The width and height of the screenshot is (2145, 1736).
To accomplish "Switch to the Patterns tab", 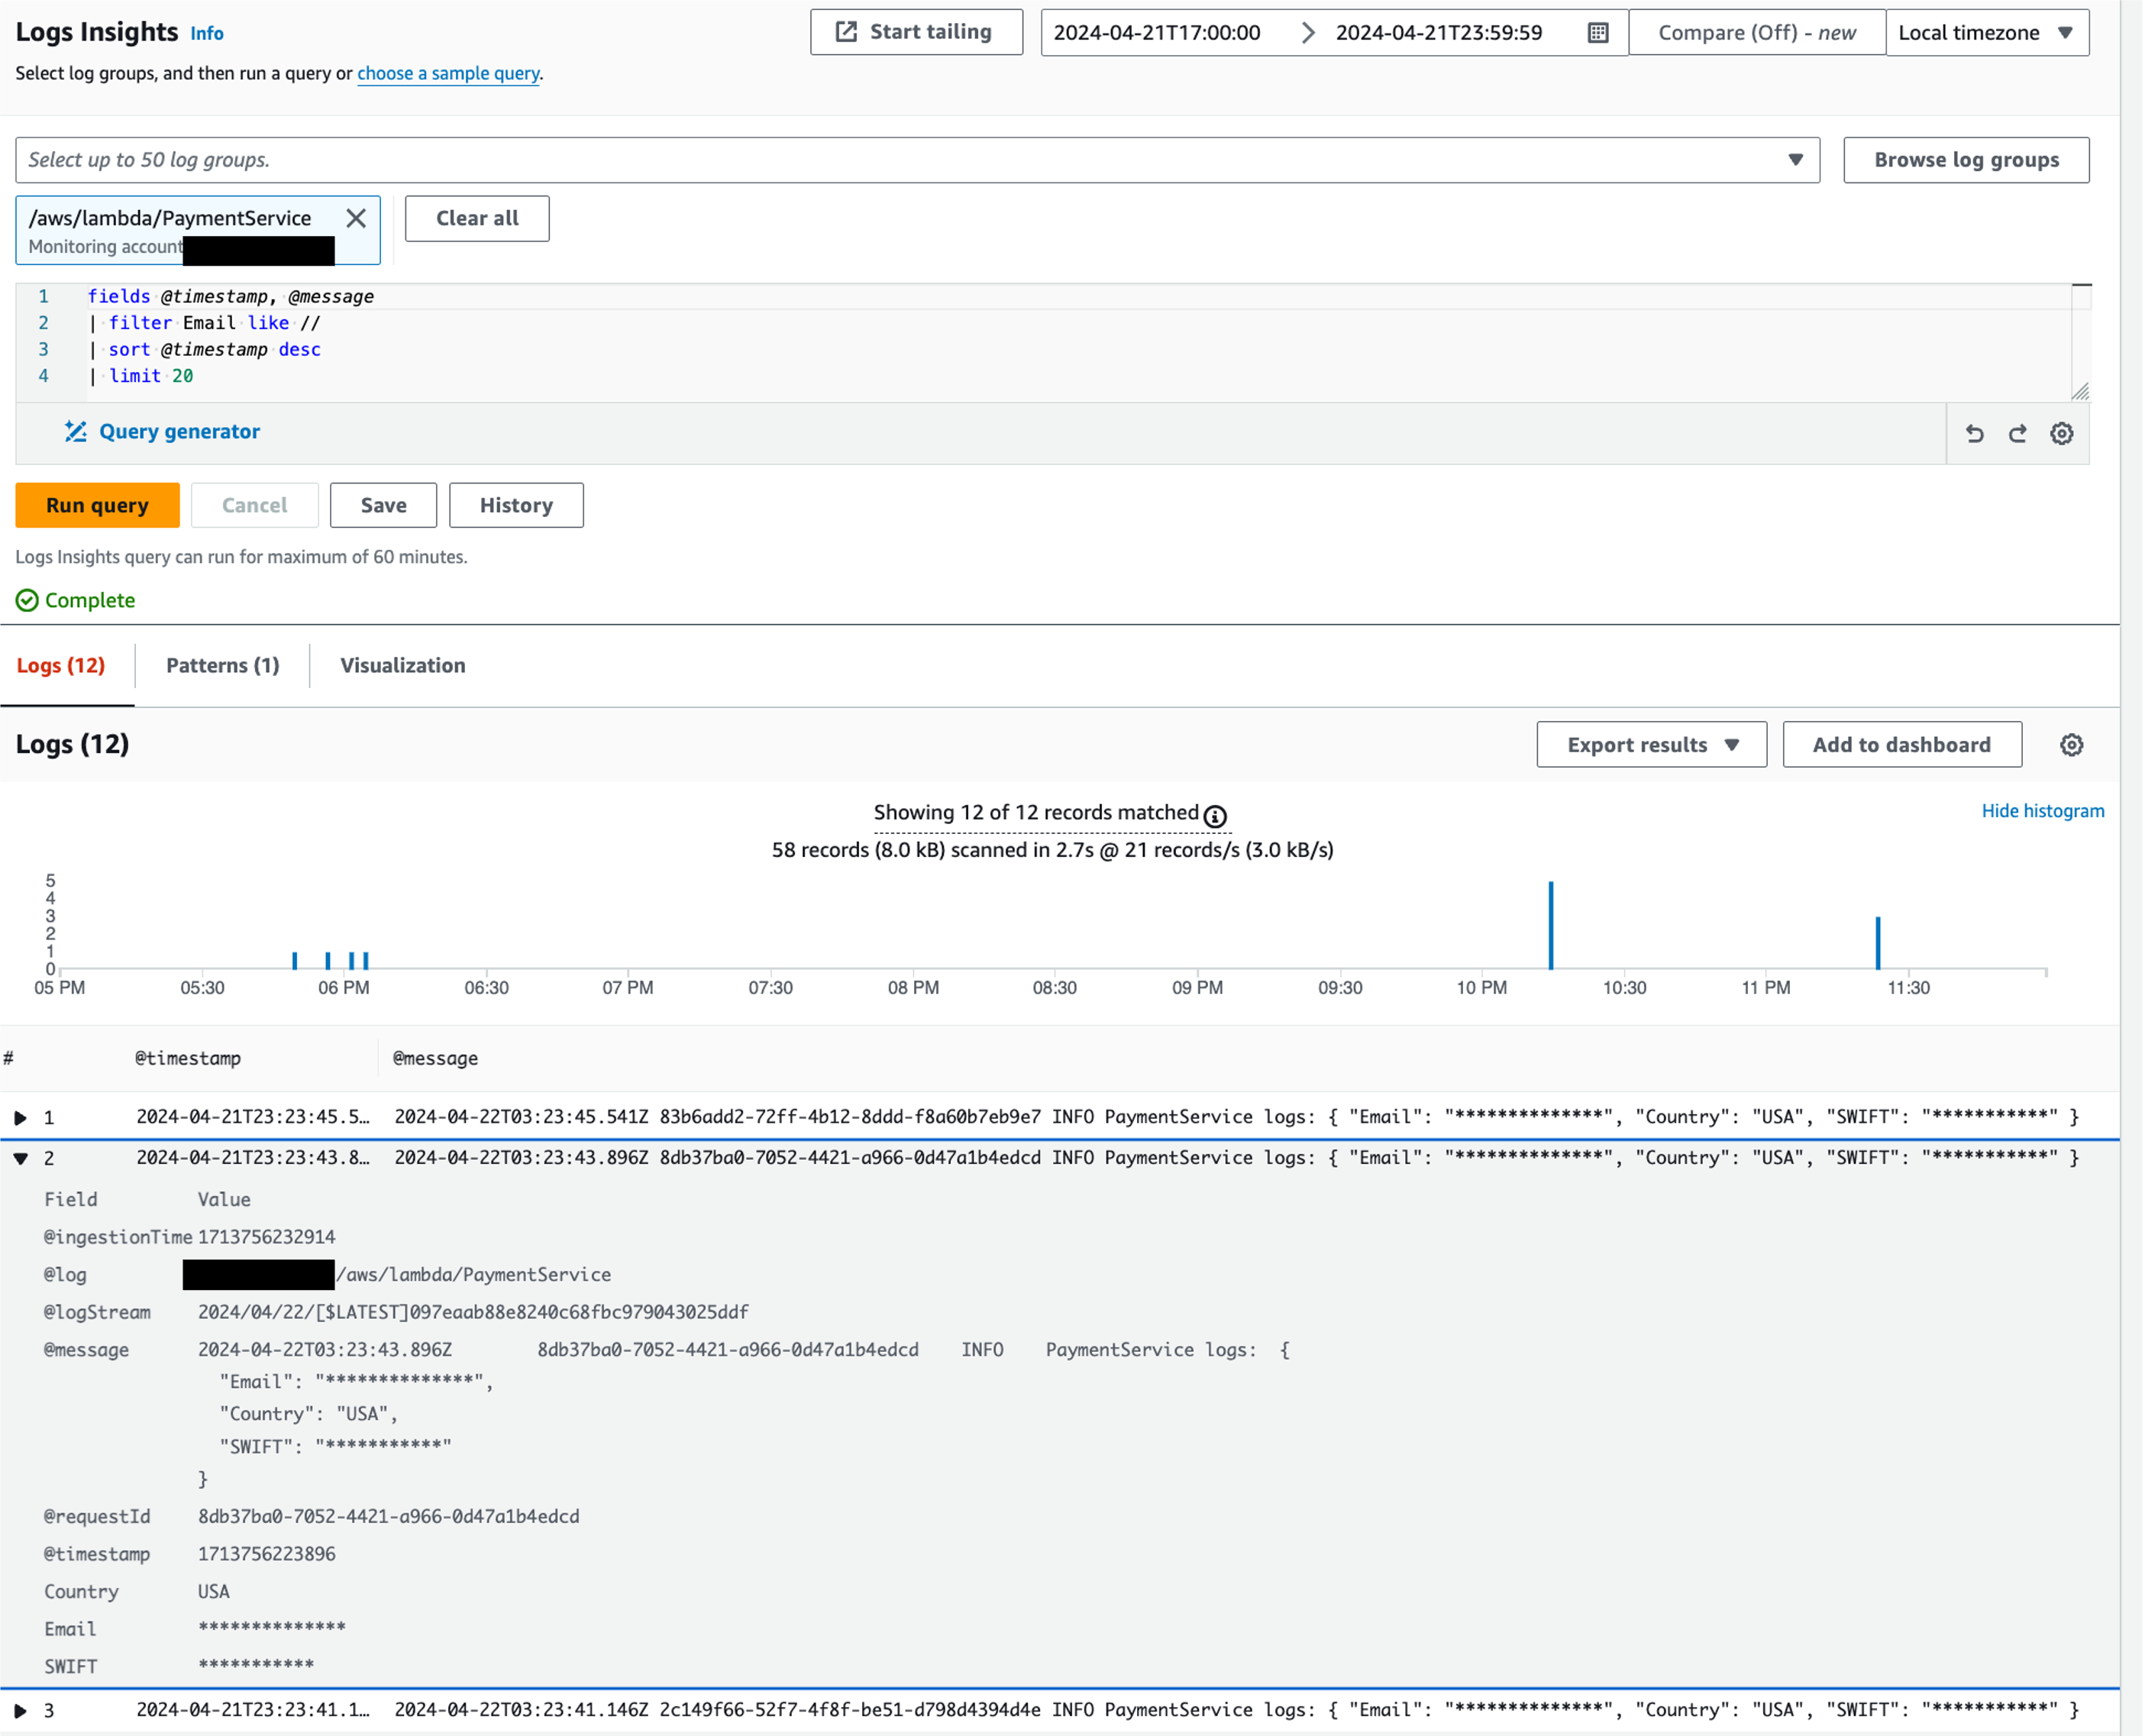I will 222,665.
